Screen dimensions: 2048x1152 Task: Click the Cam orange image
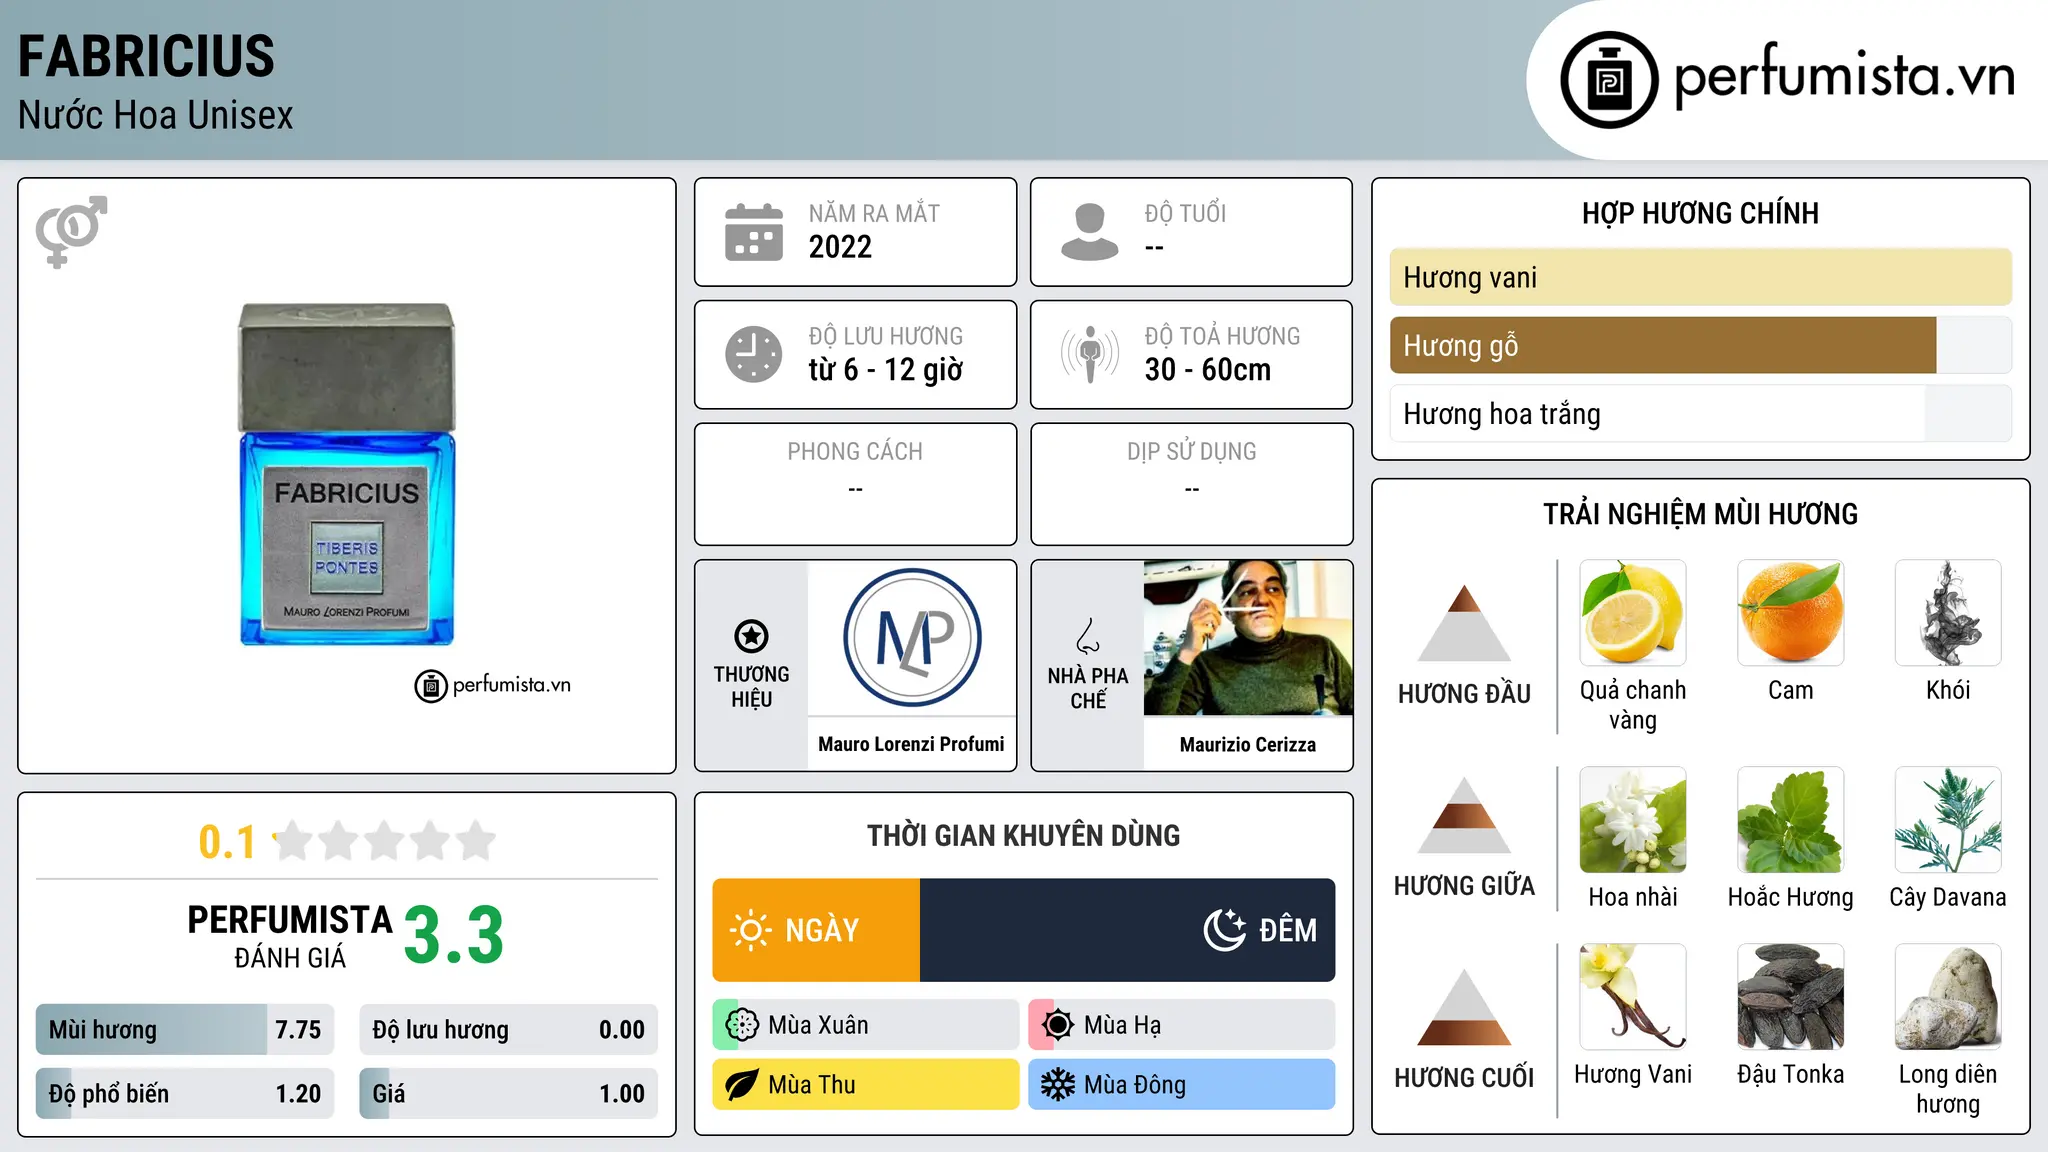(1791, 613)
